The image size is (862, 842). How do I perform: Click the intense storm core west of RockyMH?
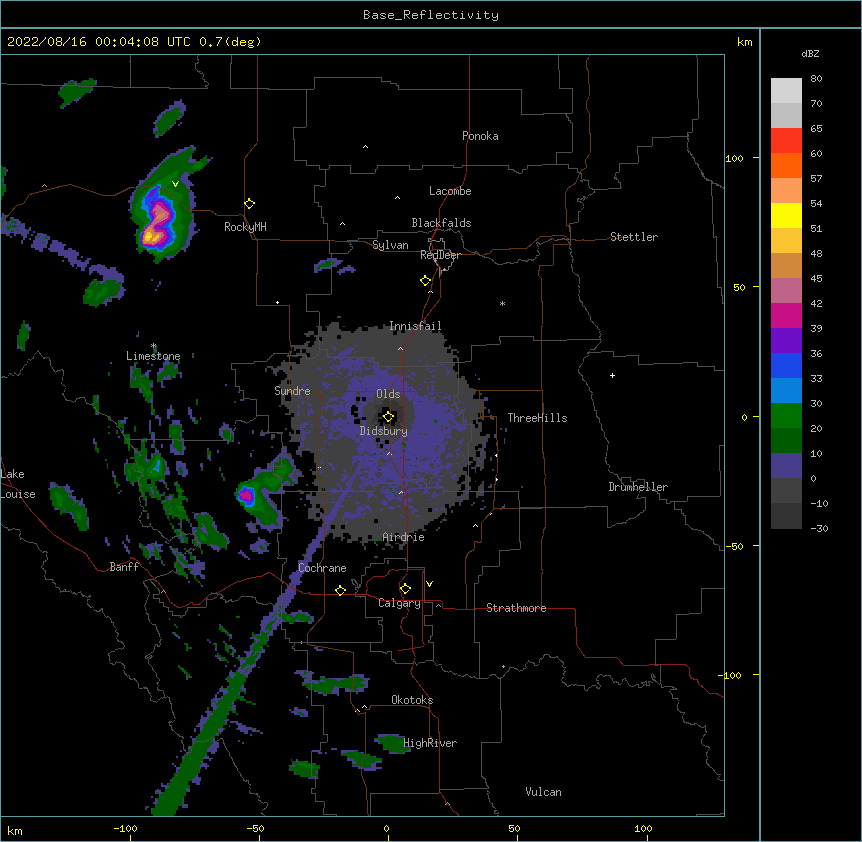point(158,219)
